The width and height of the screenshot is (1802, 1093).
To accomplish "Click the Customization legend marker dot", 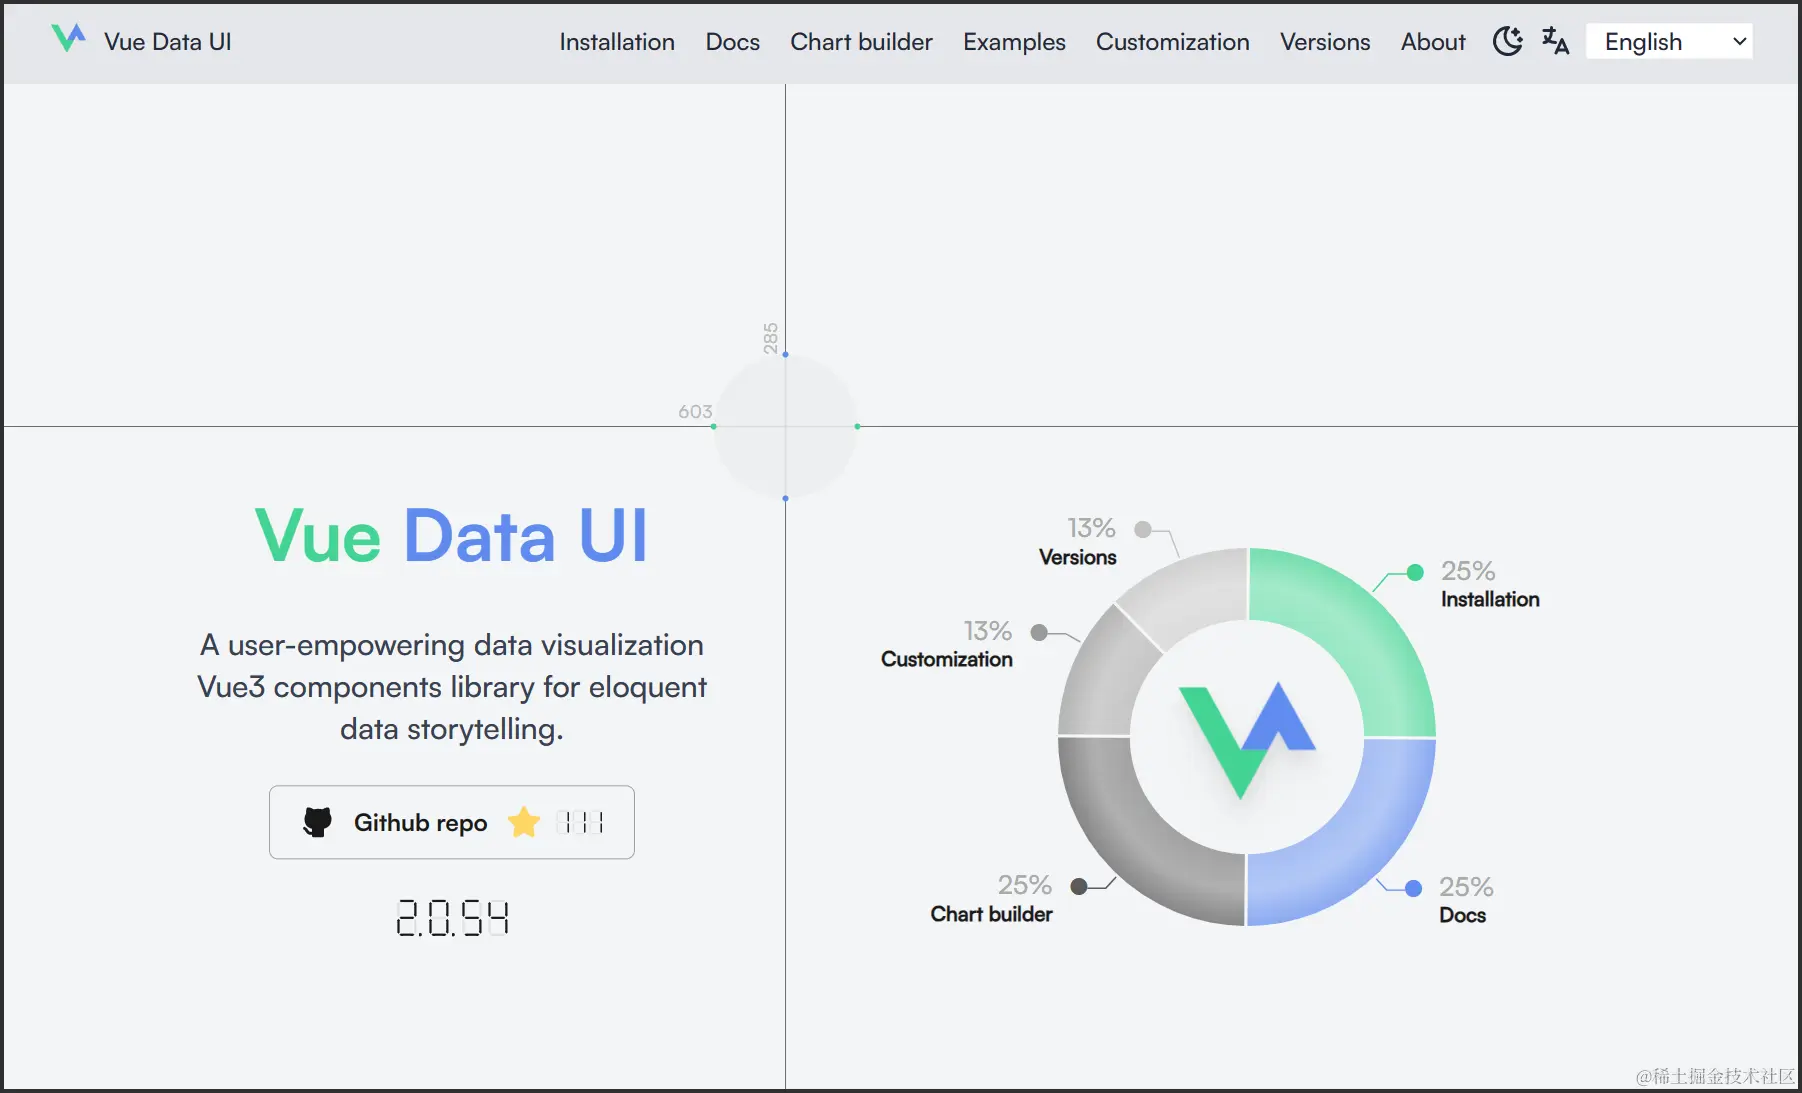I will 1039,632.
